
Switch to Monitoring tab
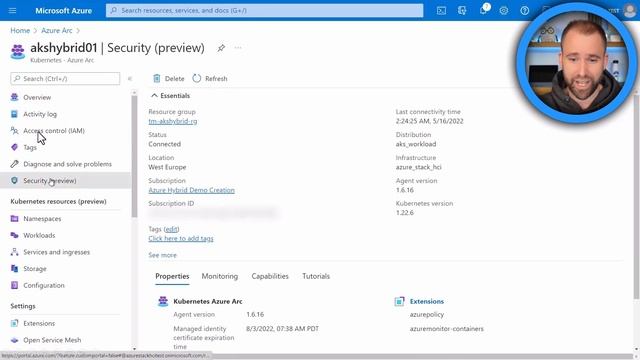point(220,276)
